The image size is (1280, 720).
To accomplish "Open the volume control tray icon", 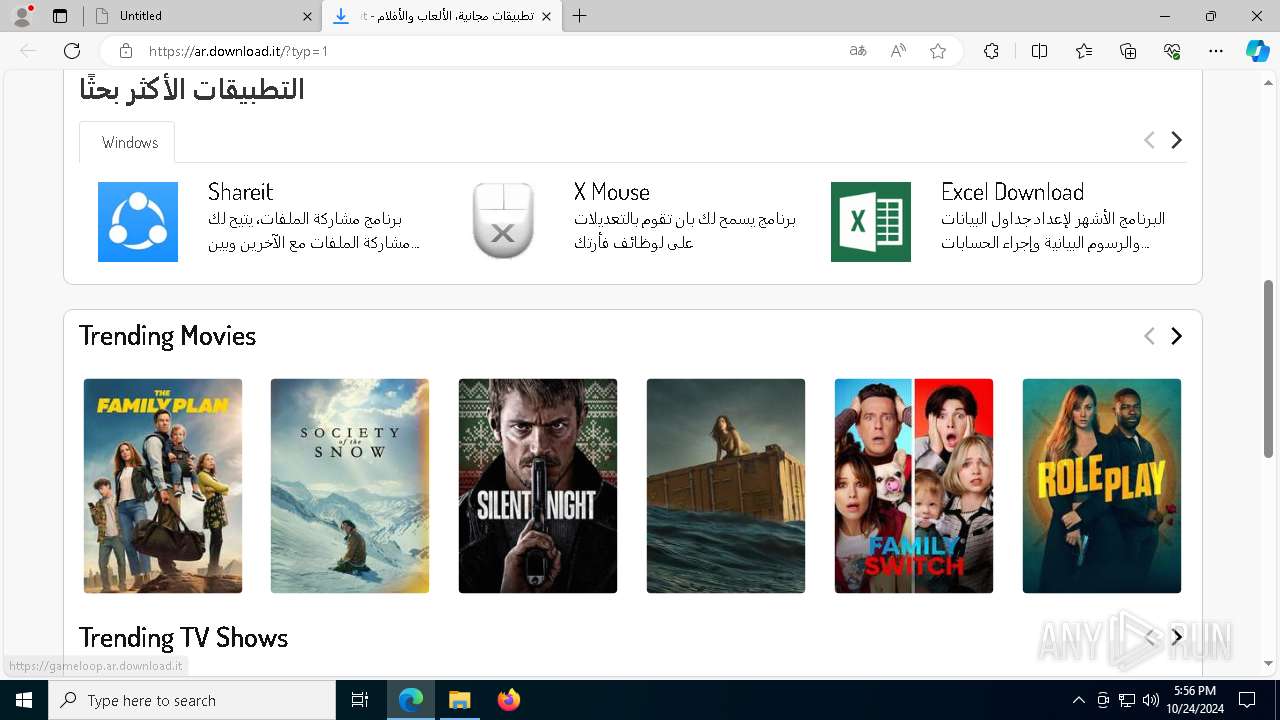I will click(1150, 700).
